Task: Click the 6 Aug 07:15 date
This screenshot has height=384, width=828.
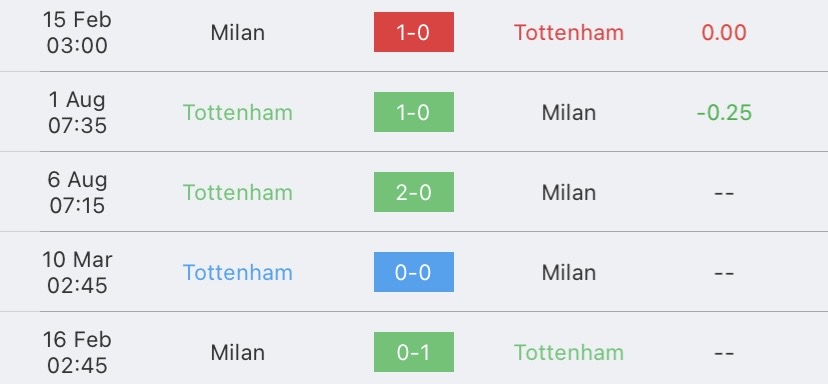Action: 77,192
